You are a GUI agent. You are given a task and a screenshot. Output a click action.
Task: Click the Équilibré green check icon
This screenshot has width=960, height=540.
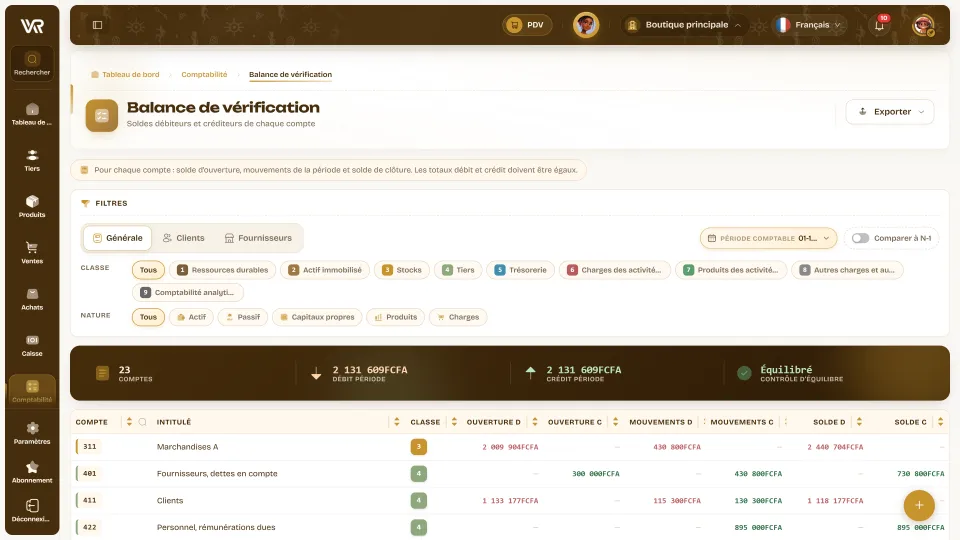point(744,373)
